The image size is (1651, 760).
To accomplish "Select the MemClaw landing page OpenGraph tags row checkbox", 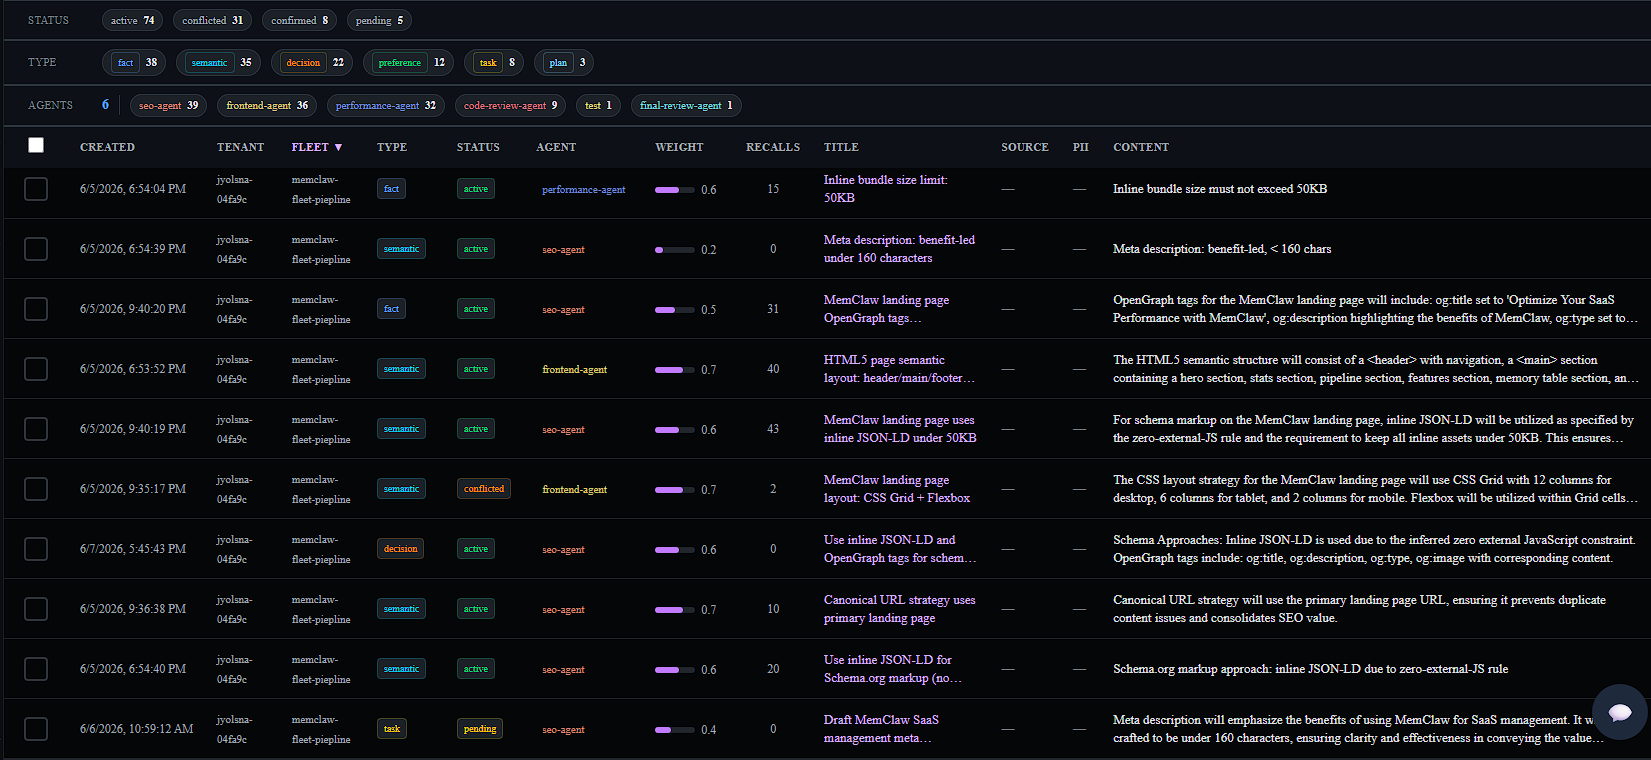I will pos(36,309).
